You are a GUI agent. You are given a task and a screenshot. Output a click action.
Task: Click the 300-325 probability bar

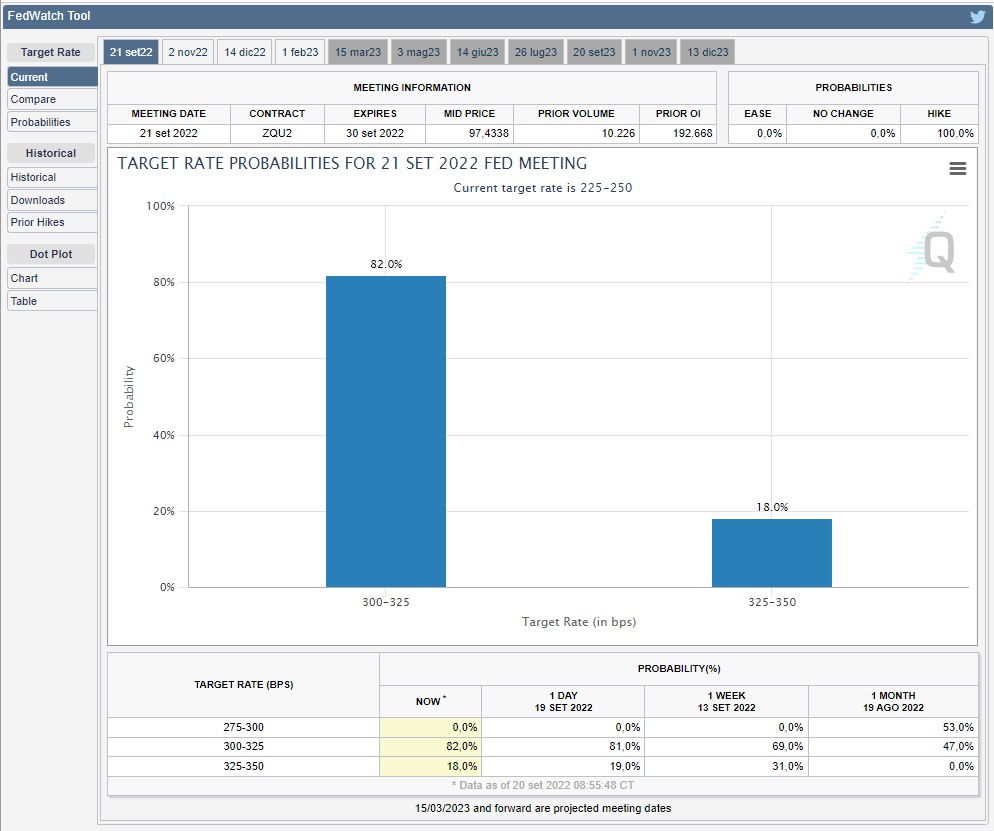pos(385,431)
